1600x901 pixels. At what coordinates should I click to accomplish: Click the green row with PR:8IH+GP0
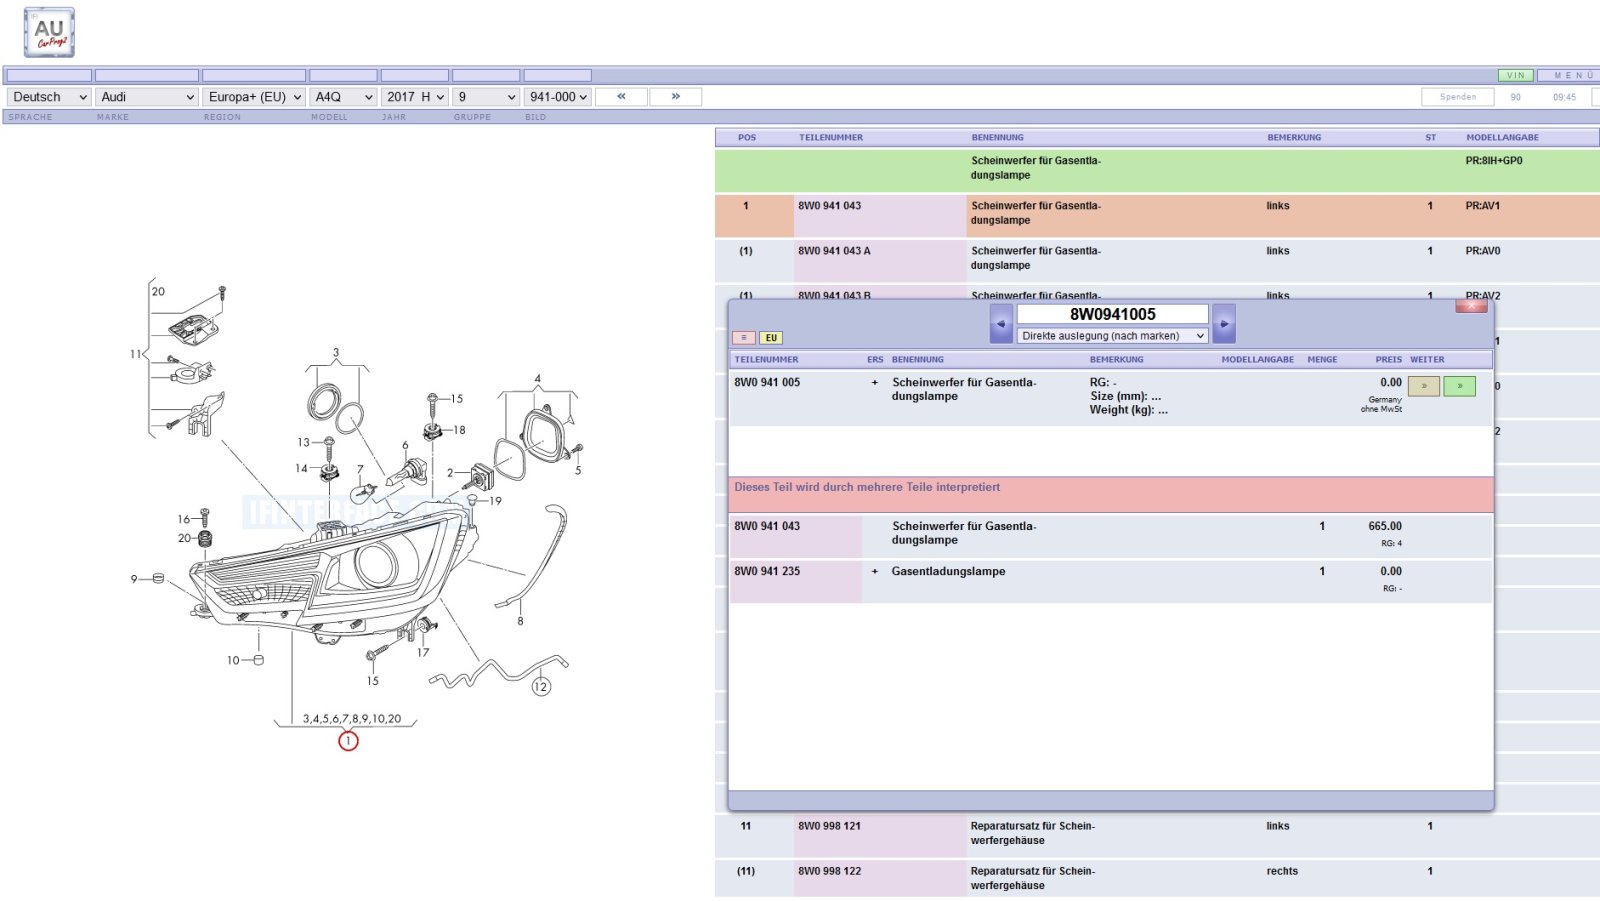point(1157,171)
